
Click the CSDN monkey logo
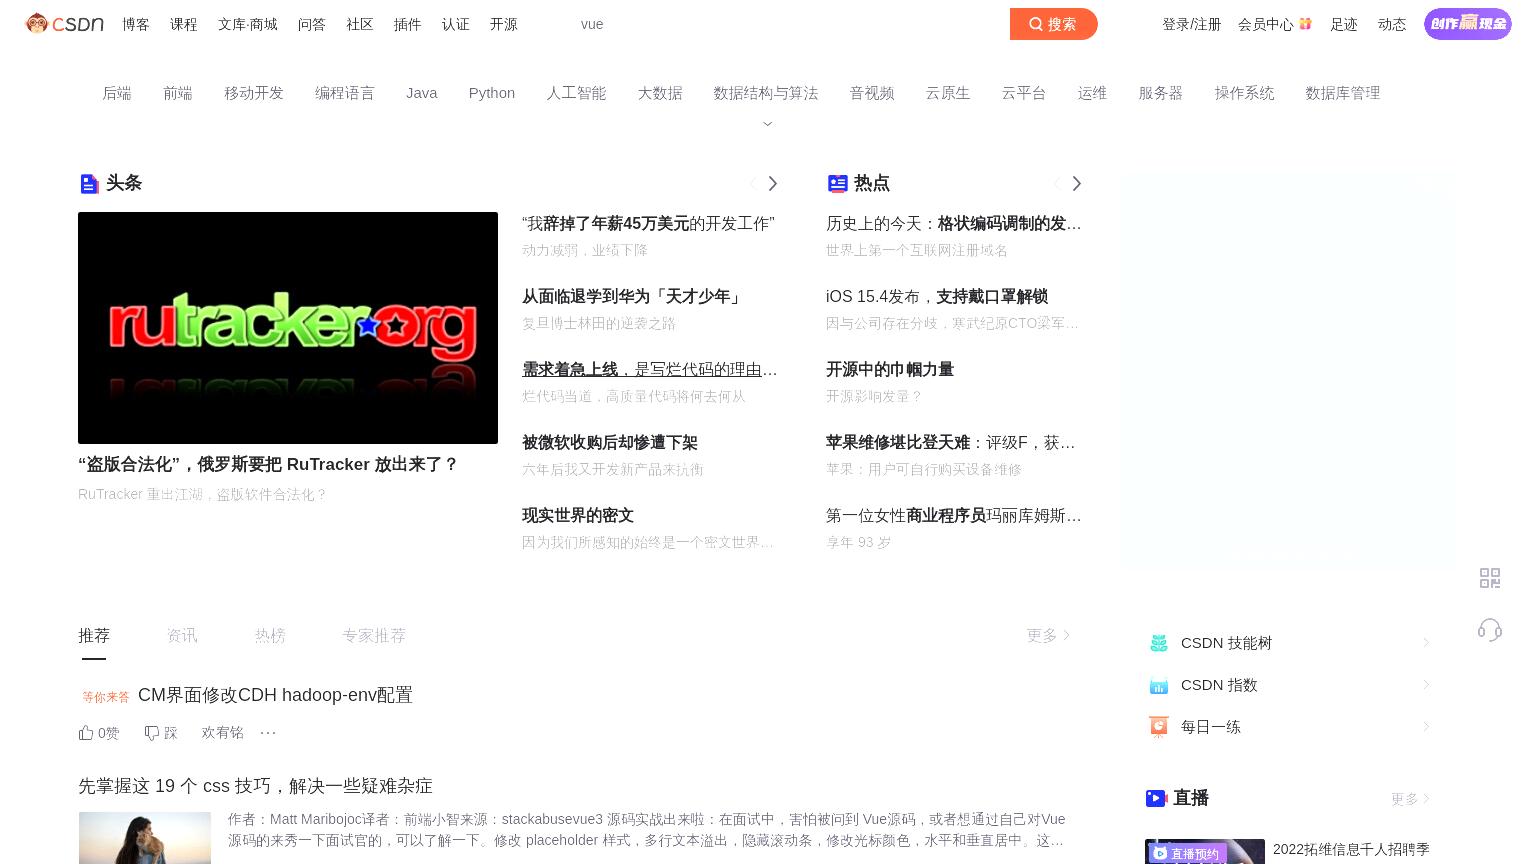click(x=65, y=23)
